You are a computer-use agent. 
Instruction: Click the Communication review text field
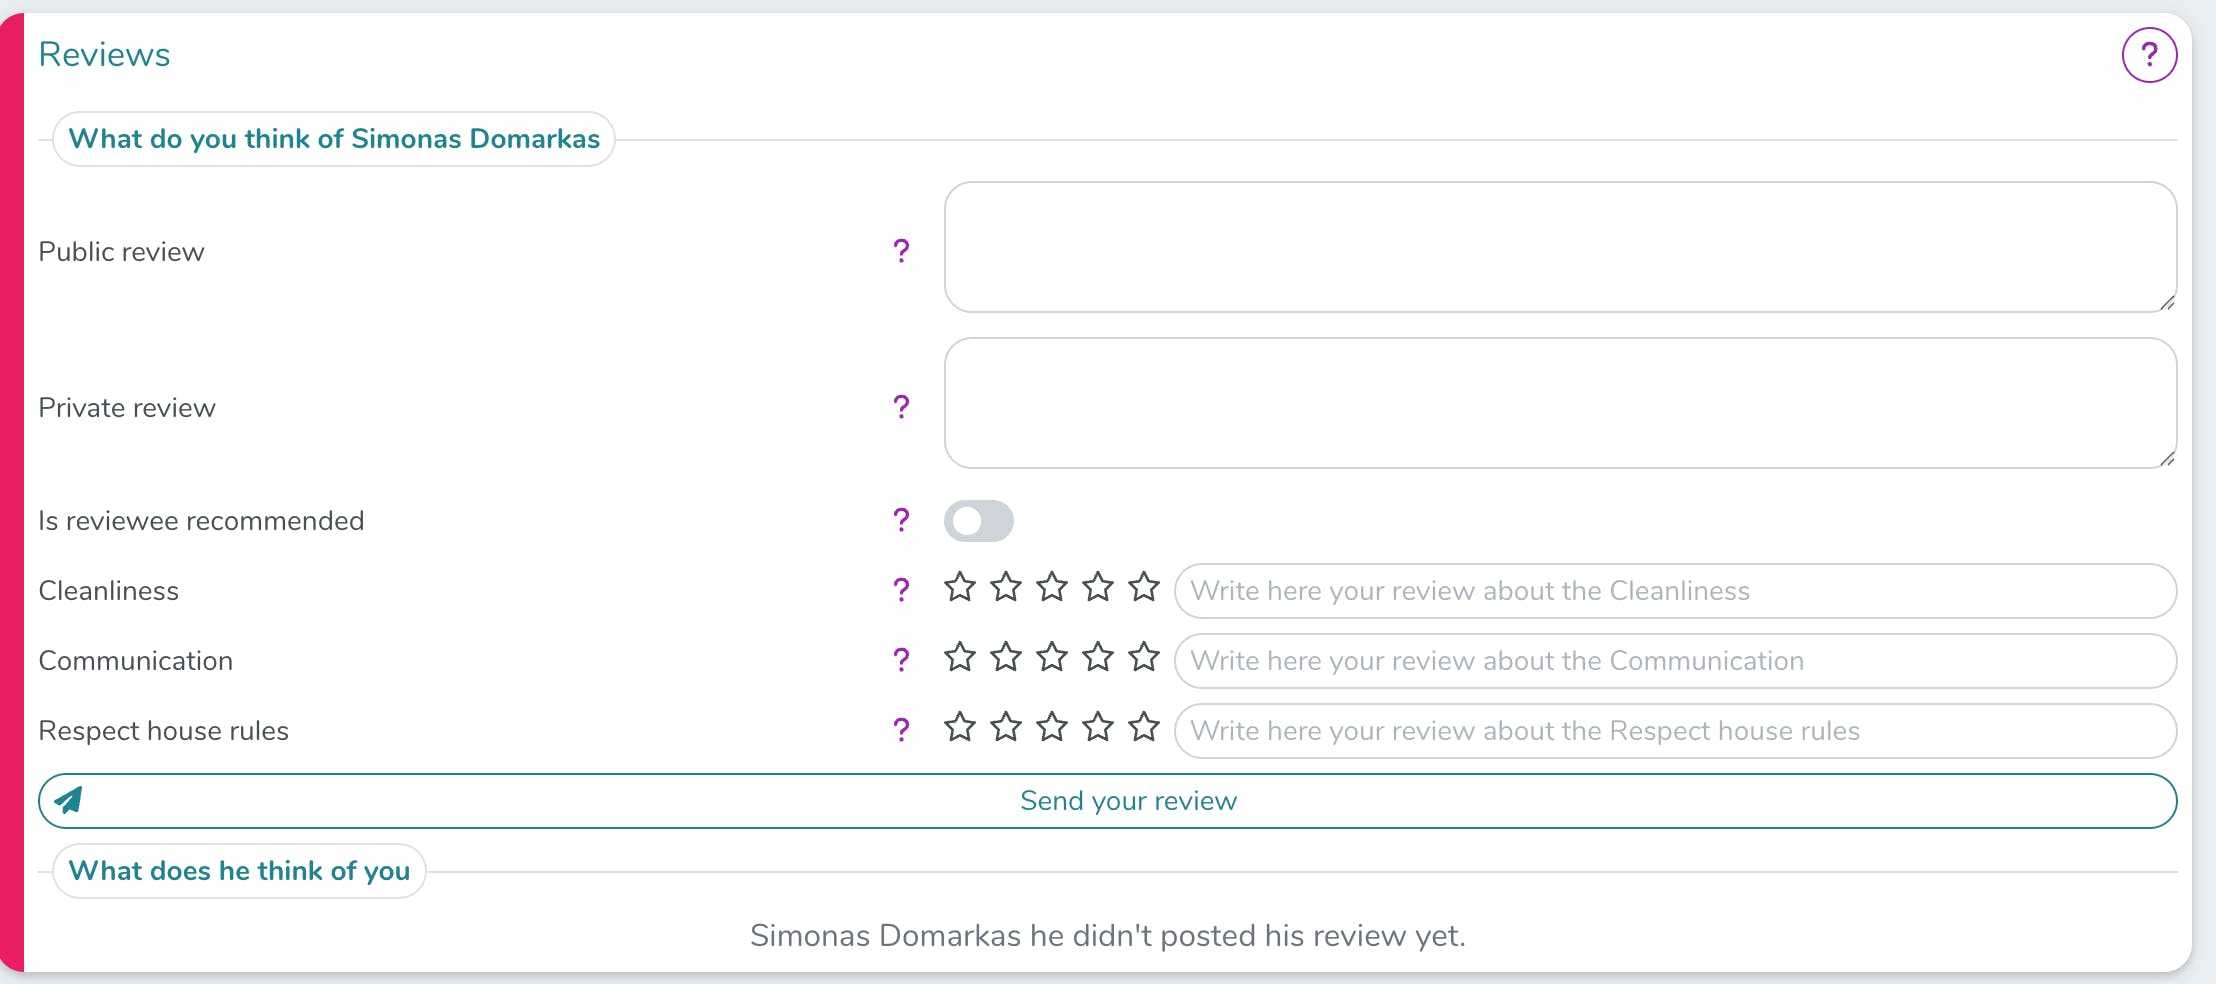tap(1674, 661)
